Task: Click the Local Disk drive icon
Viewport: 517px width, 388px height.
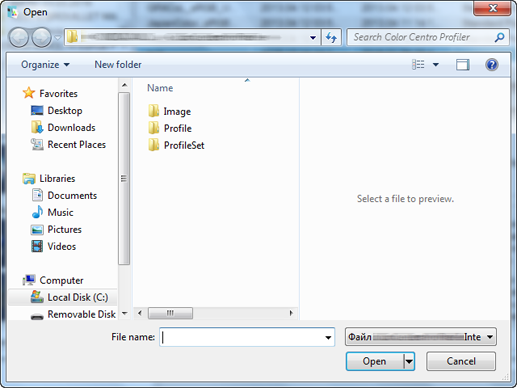Action: tap(37, 297)
